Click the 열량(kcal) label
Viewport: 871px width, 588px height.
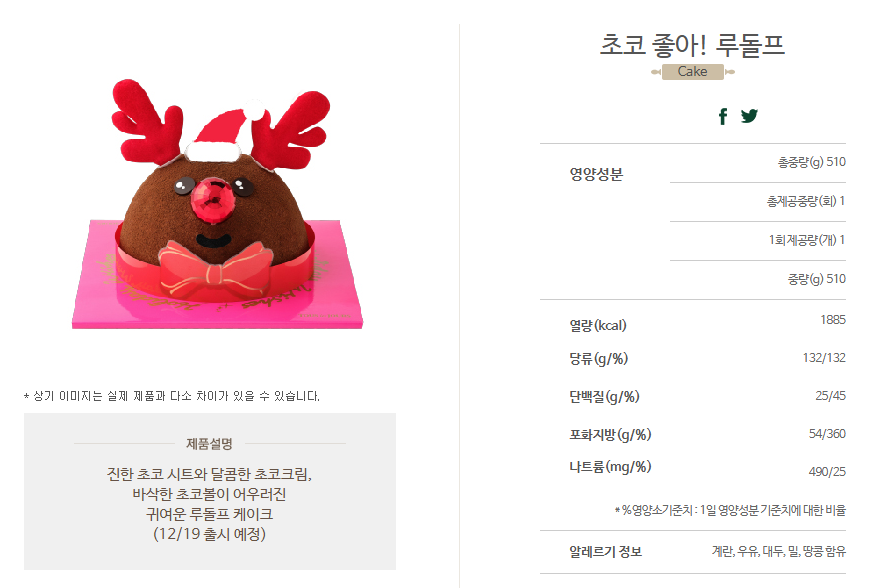coord(598,325)
